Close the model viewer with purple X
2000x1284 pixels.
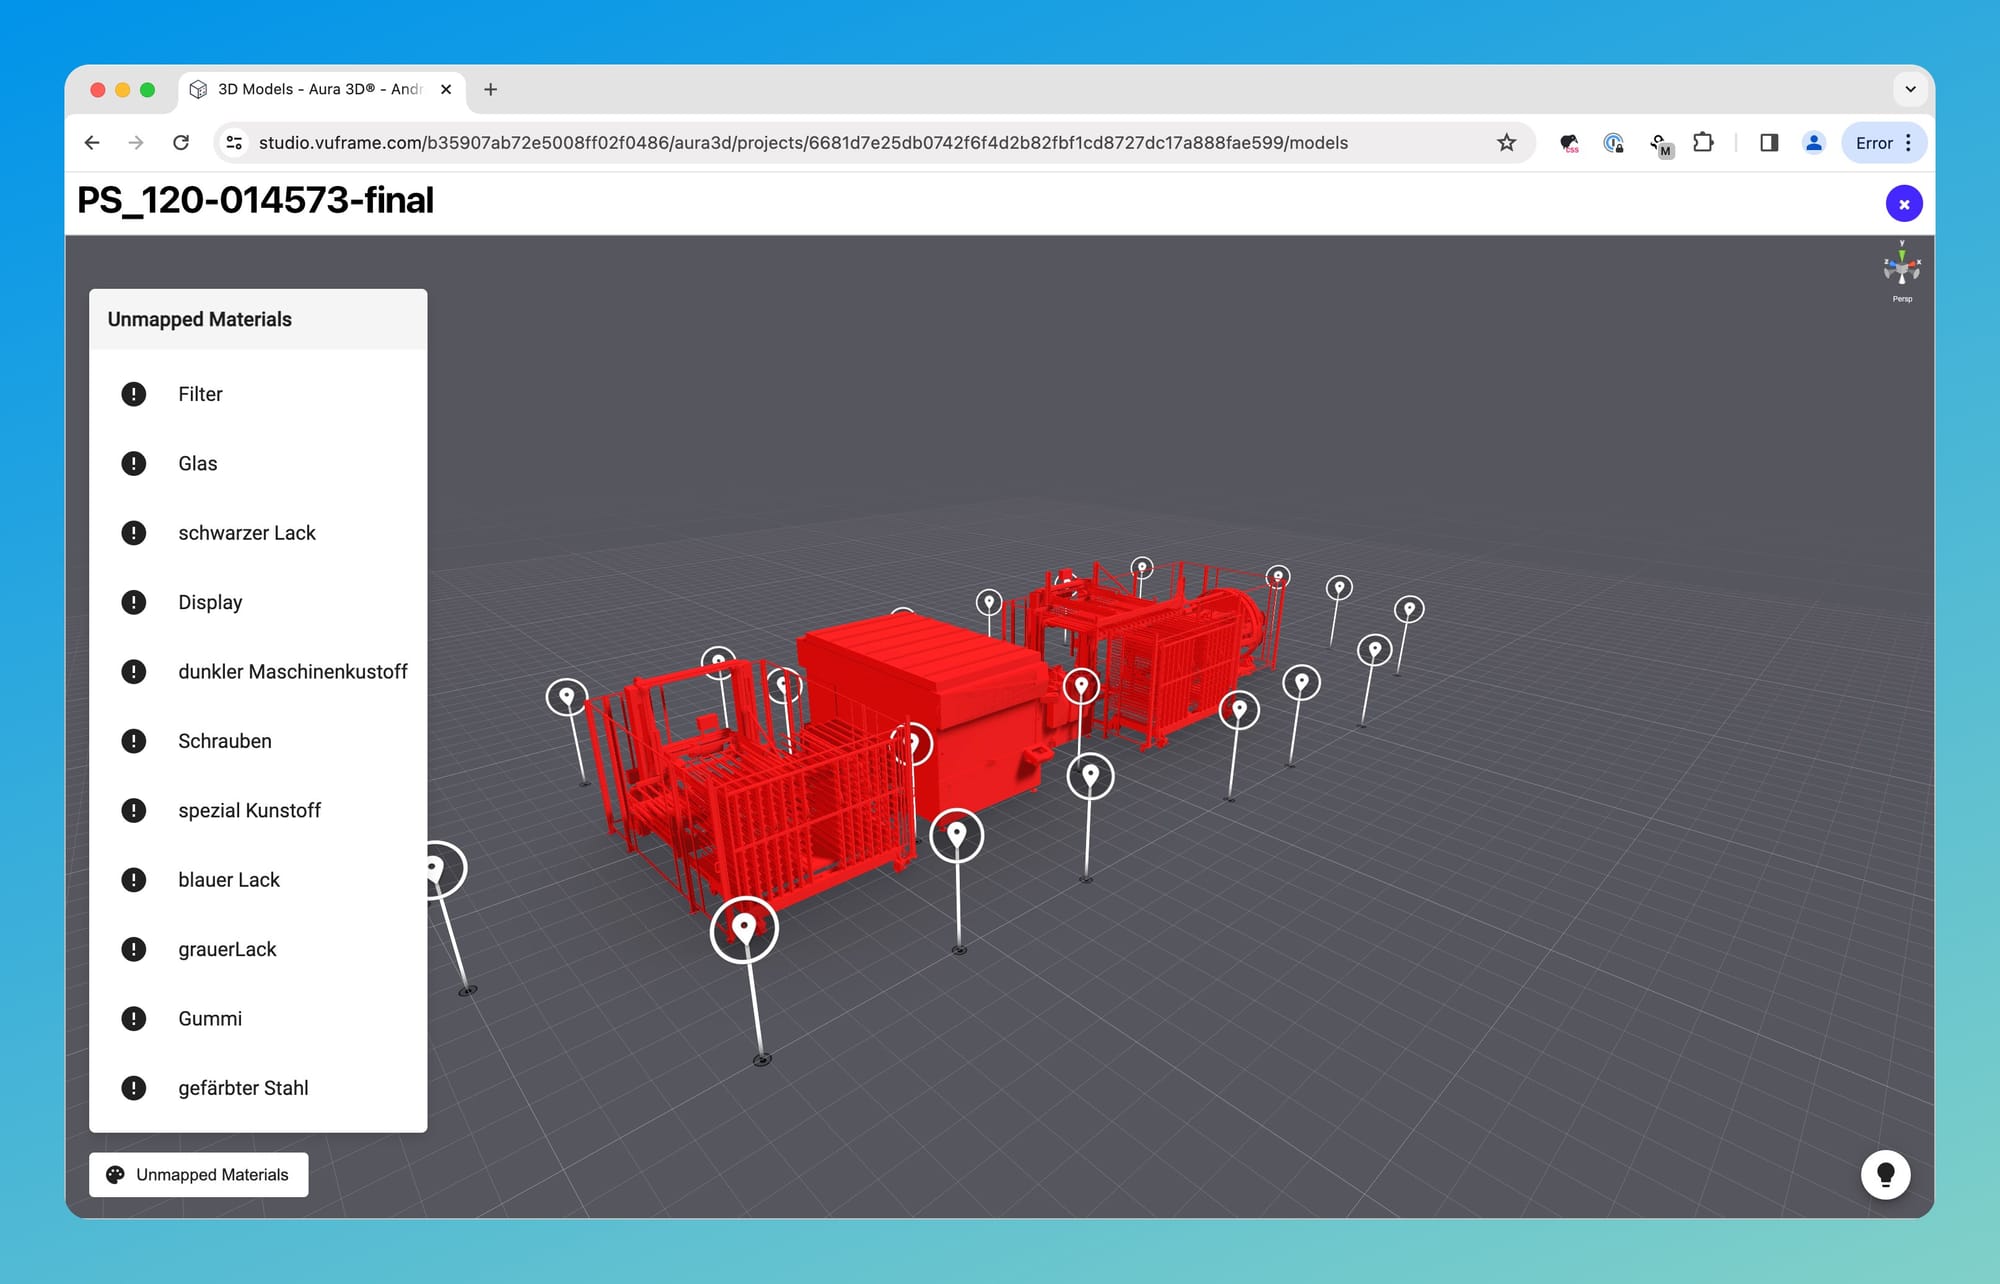pyautogui.click(x=1904, y=204)
